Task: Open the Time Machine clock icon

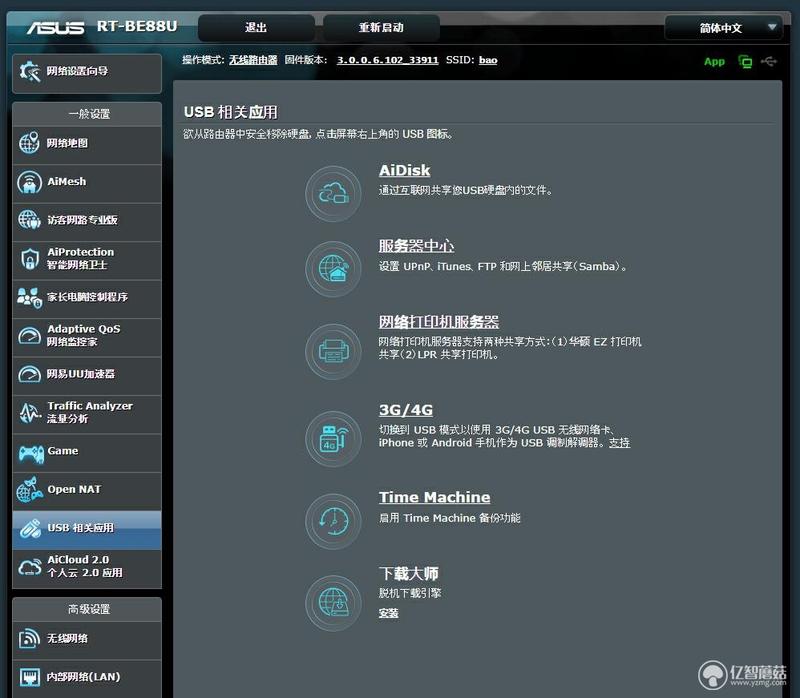Action: pyautogui.click(x=333, y=521)
